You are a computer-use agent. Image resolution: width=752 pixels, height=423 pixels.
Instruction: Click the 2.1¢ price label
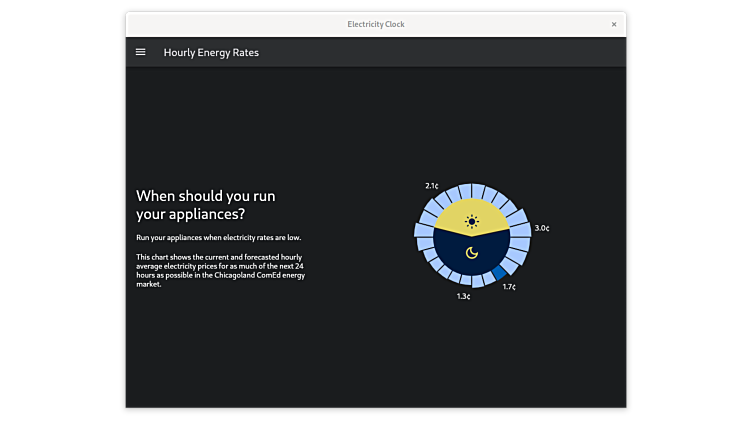click(431, 185)
